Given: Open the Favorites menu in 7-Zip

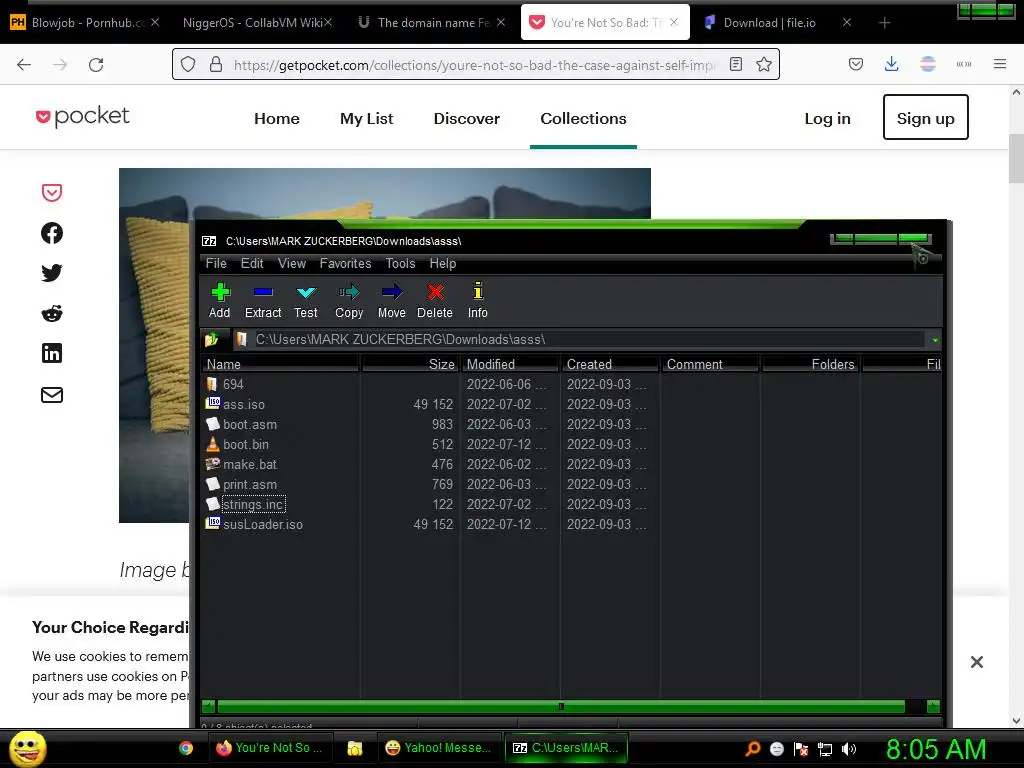Looking at the screenshot, I should coord(345,263).
